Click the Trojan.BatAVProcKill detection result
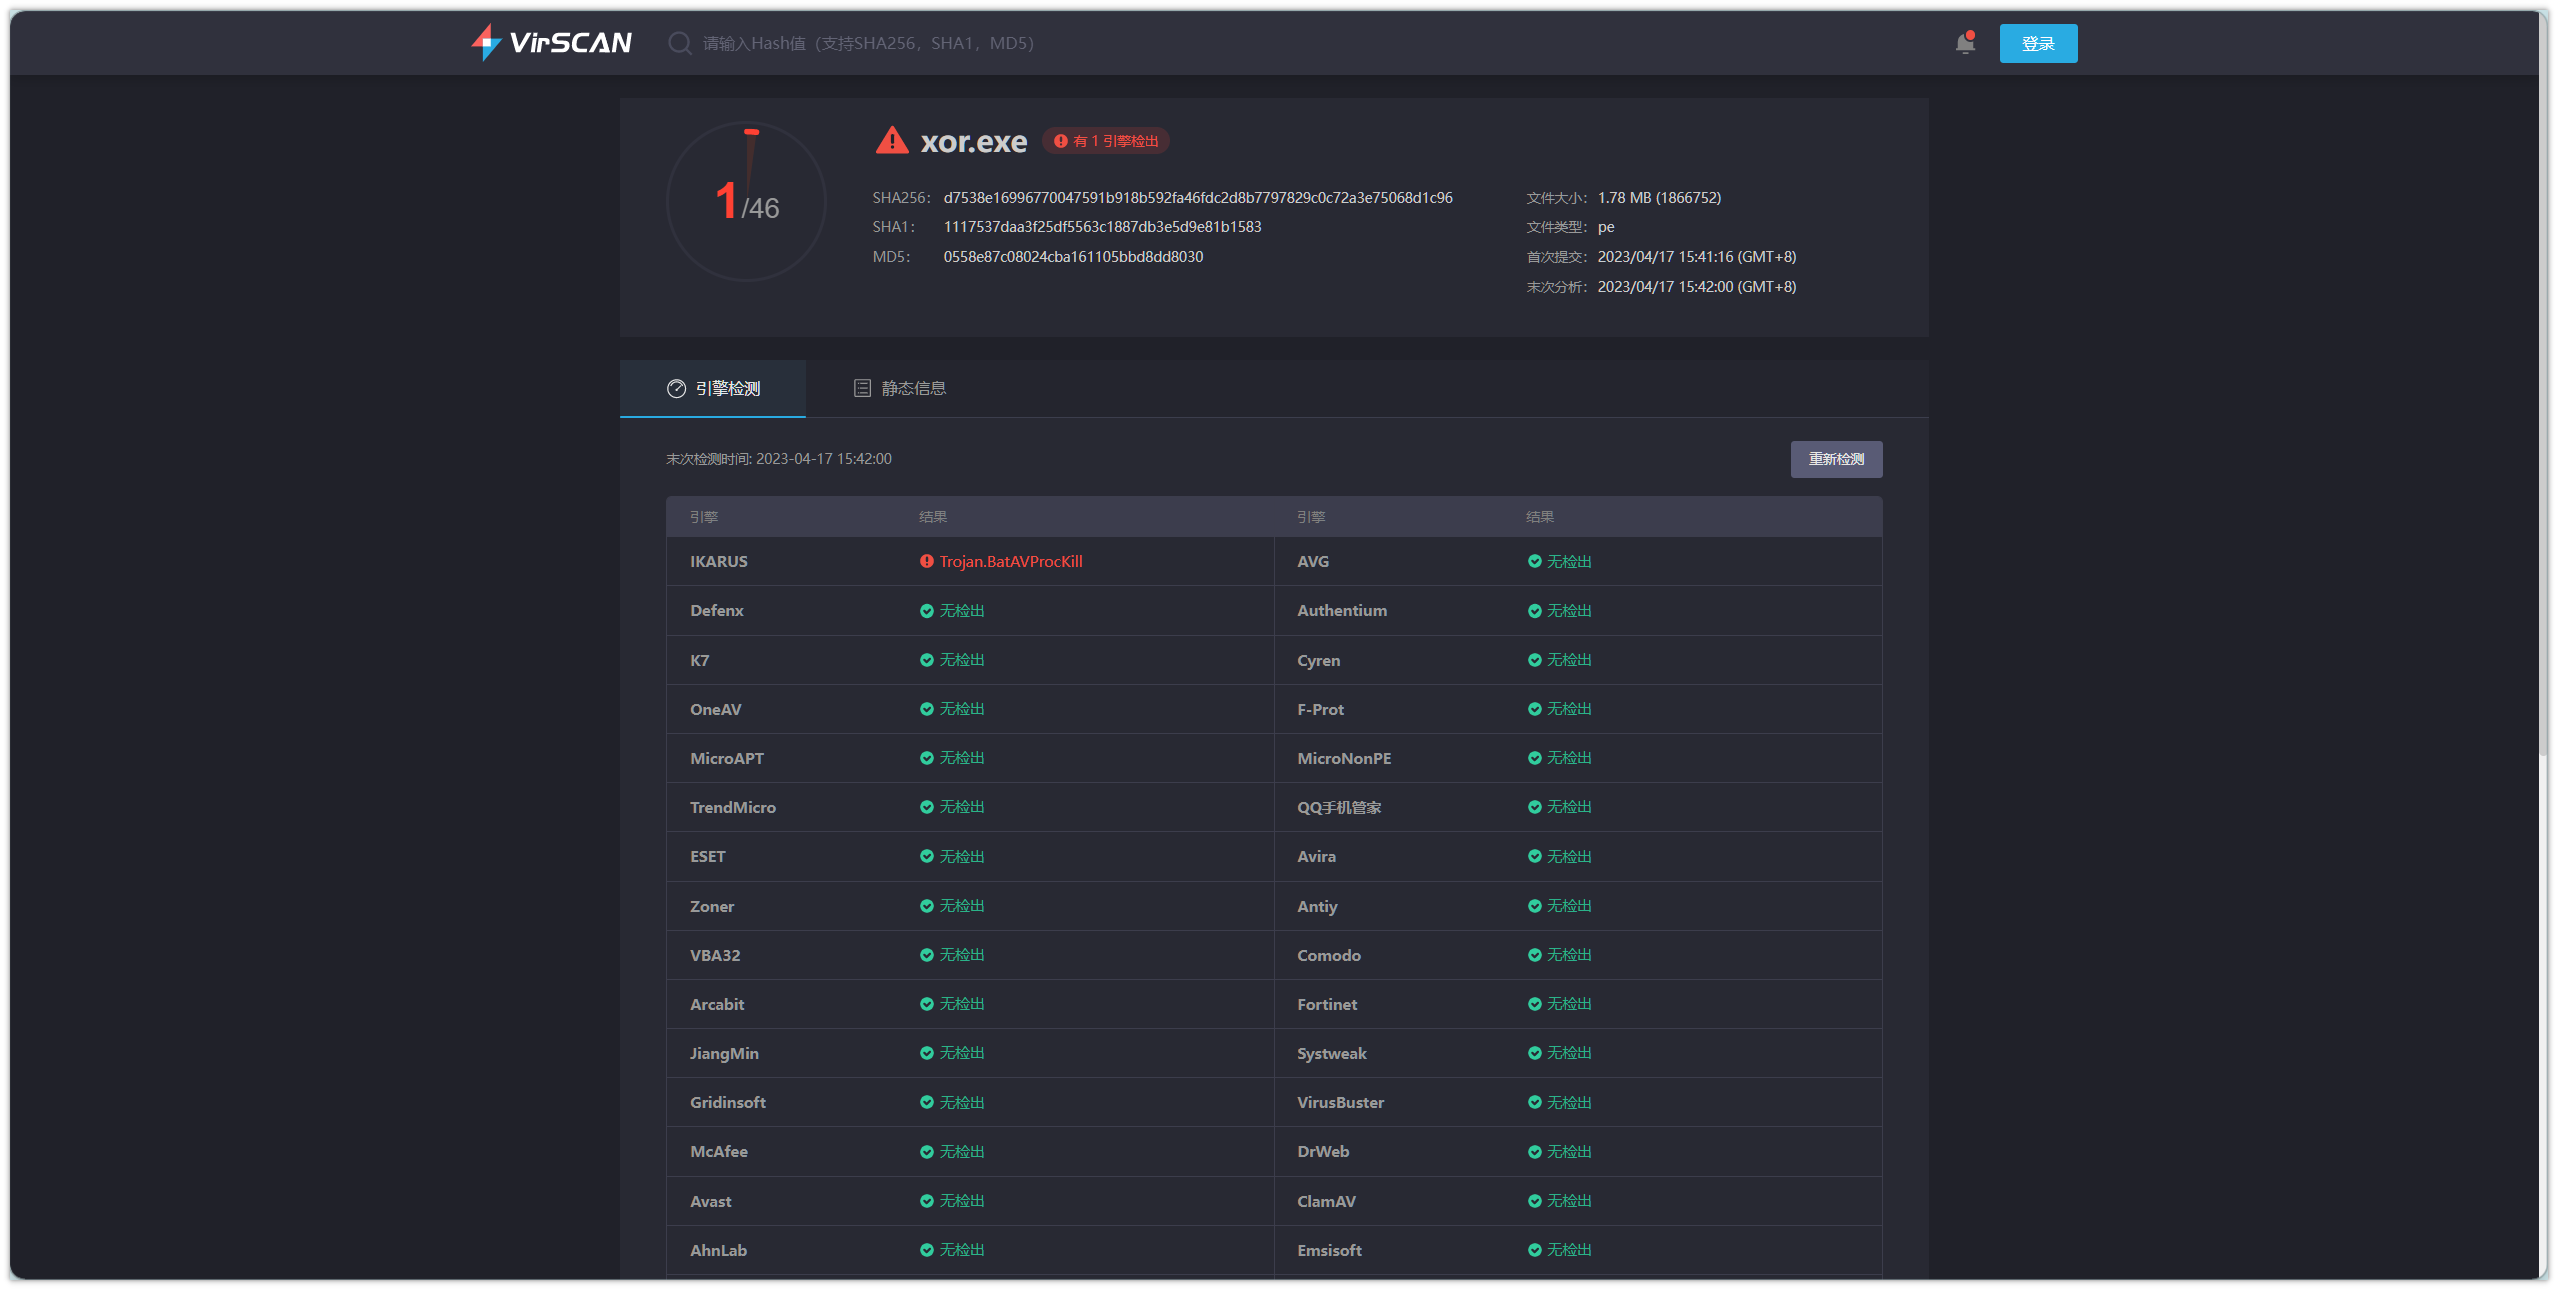Image resolution: width=2558 pixels, height=1290 pixels. point(1011,562)
